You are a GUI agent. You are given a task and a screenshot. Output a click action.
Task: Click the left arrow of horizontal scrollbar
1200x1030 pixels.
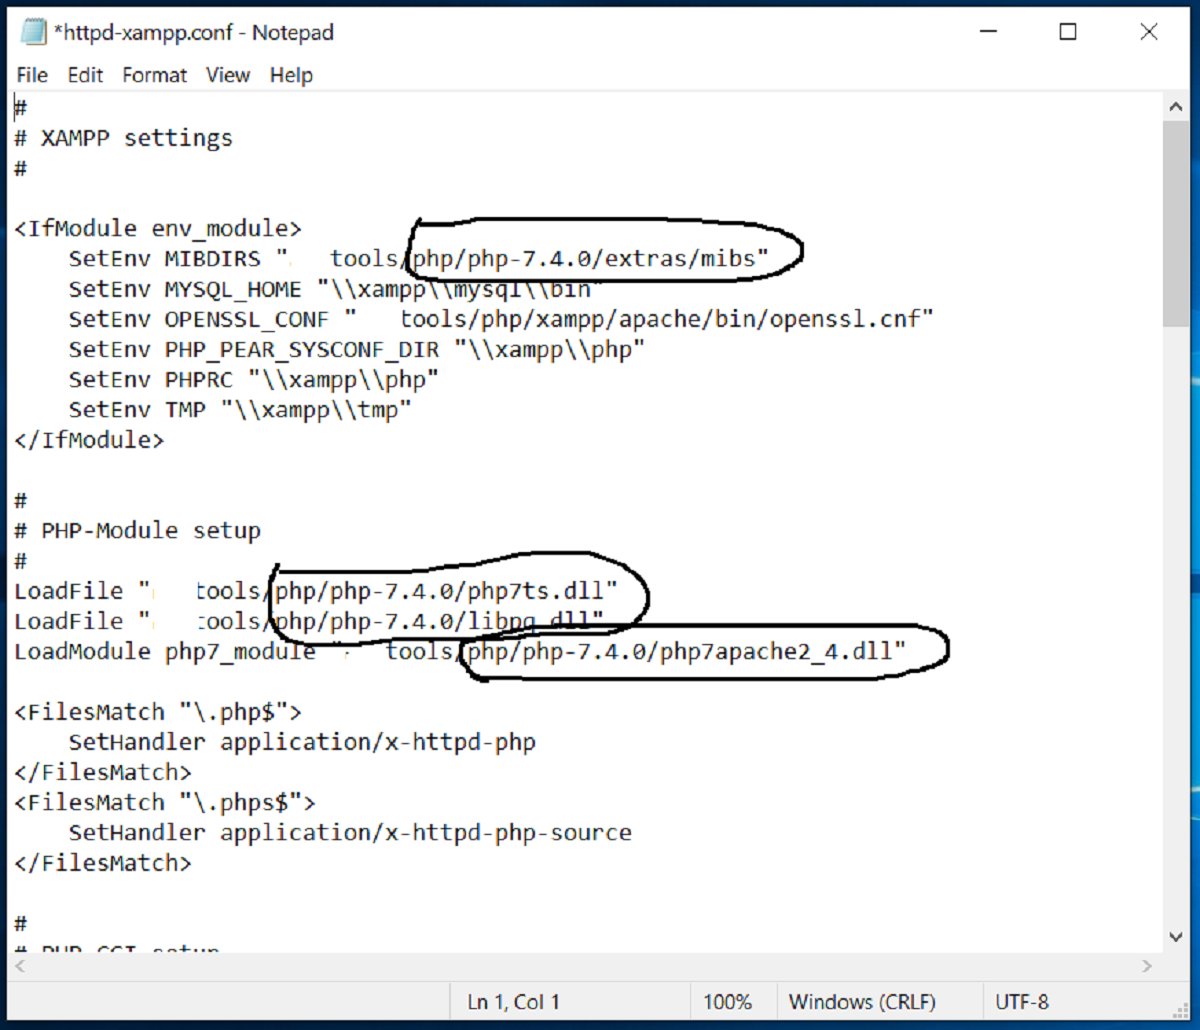point(22,966)
